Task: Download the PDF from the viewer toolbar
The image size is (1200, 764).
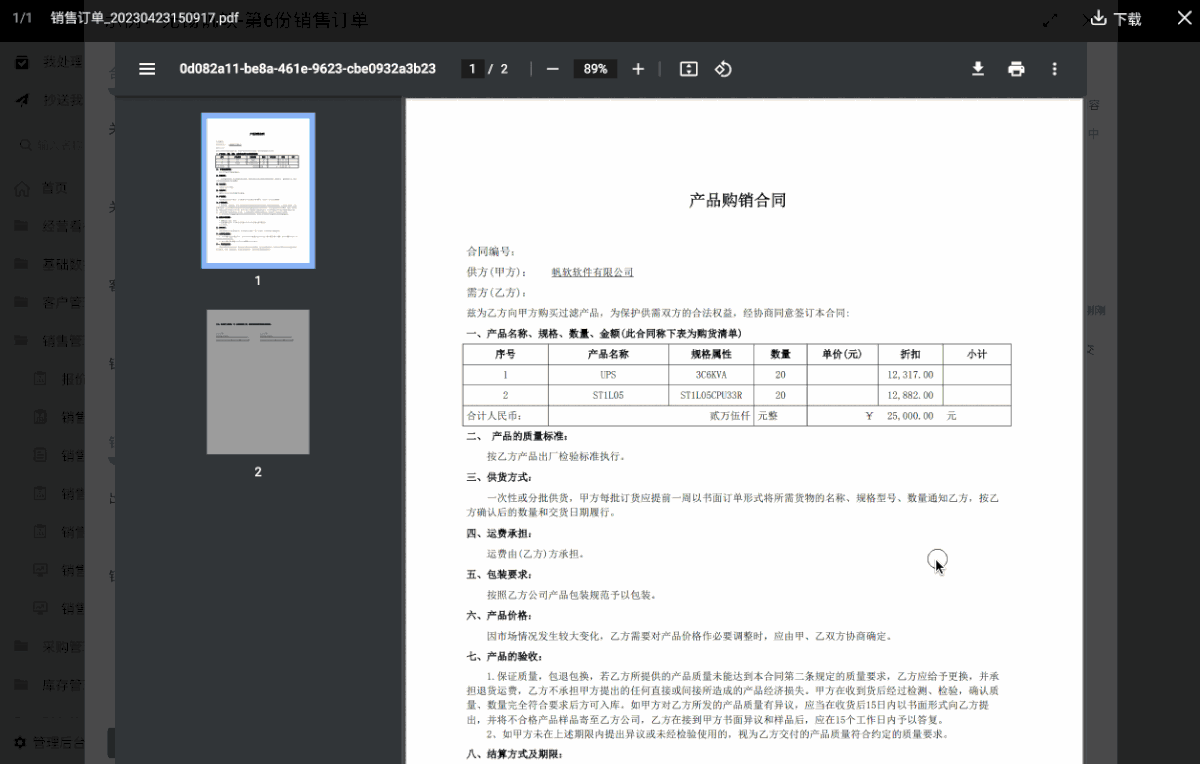Action: [978, 69]
